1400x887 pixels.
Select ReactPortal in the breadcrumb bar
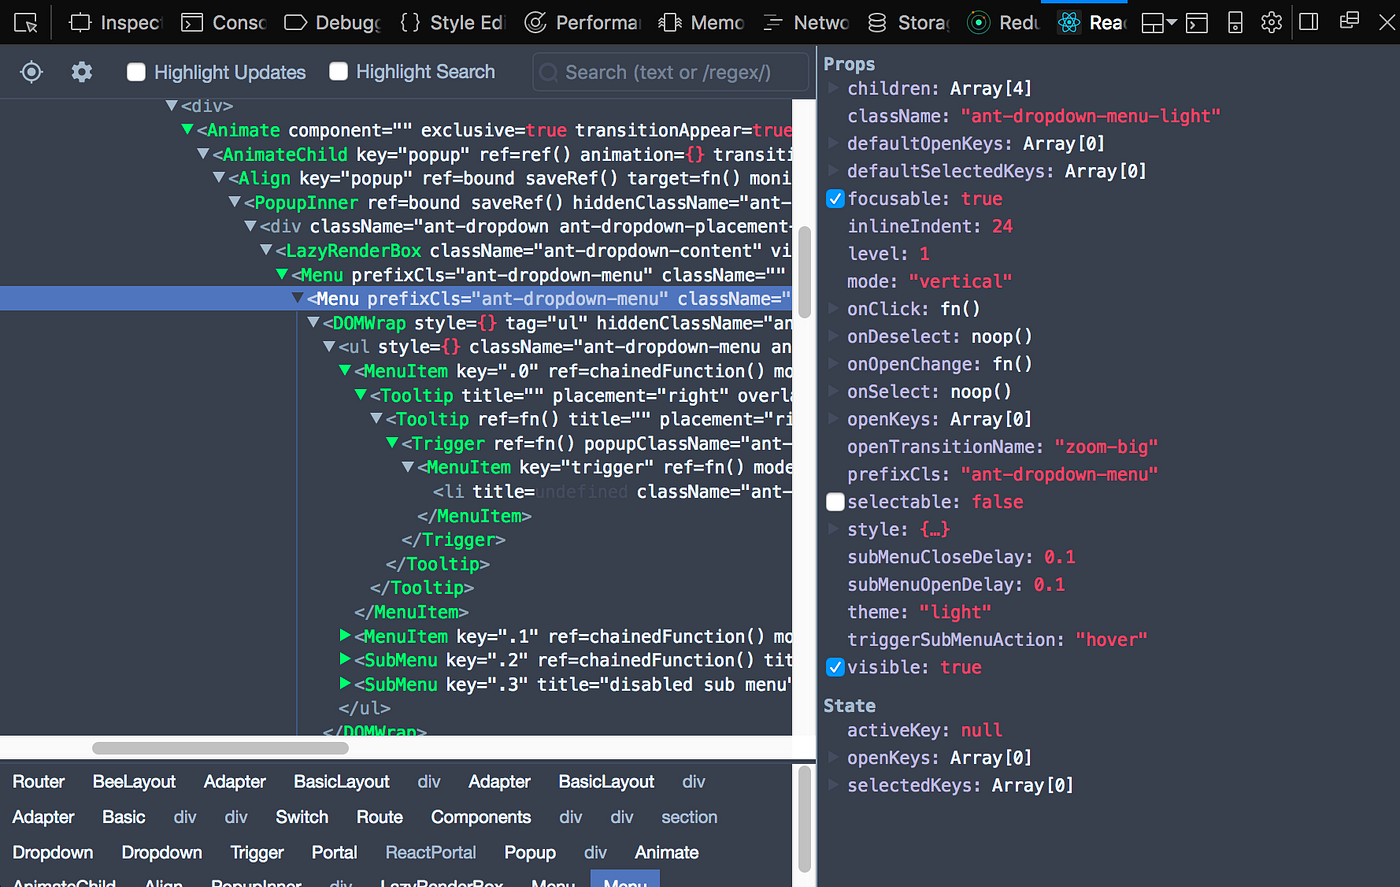(430, 852)
